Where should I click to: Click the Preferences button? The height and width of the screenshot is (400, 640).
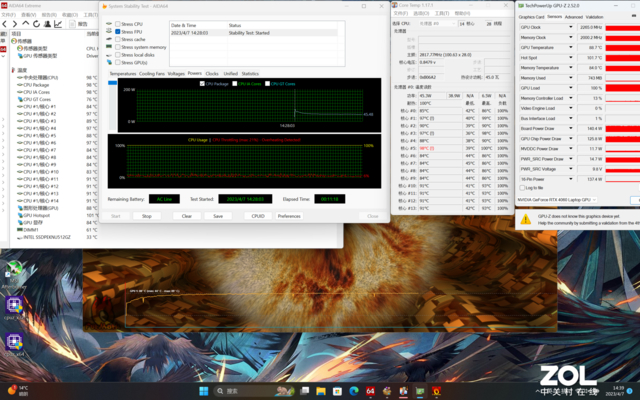coord(289,215)
